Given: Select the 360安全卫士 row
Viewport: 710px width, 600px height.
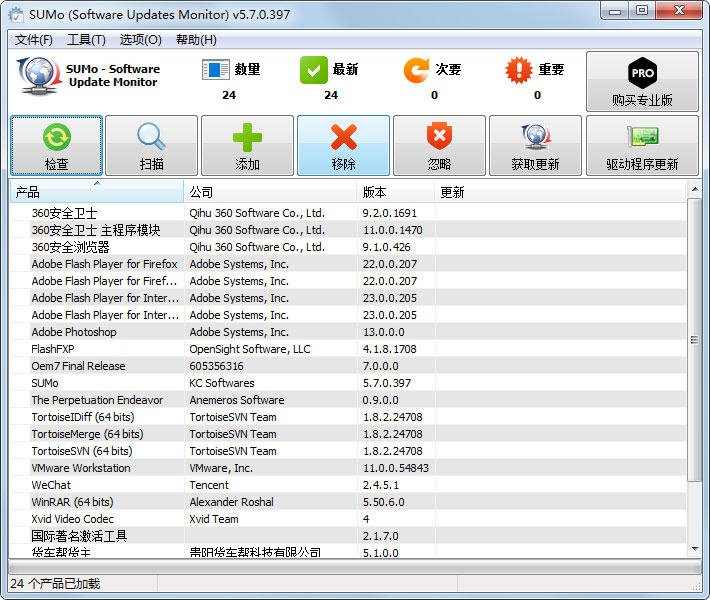Looking at the screenshot, I should coord(348,213).
